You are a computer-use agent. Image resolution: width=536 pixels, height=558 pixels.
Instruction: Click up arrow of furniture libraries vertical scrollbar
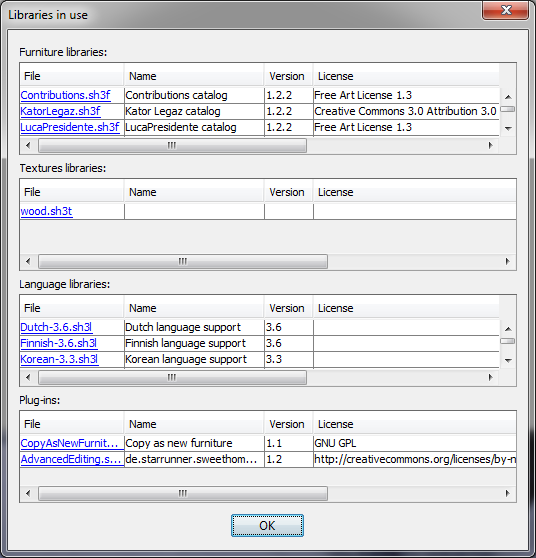click(x=508, y=97)
